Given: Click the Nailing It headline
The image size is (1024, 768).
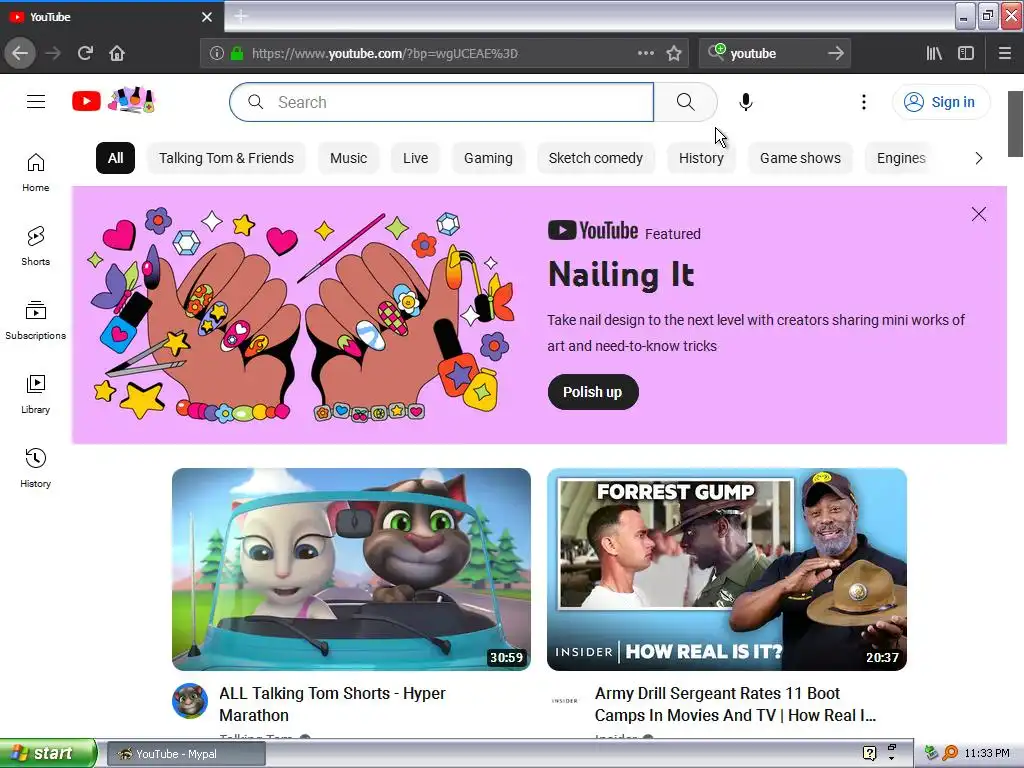Looking at the screenshot, I should tap(621, 274).
